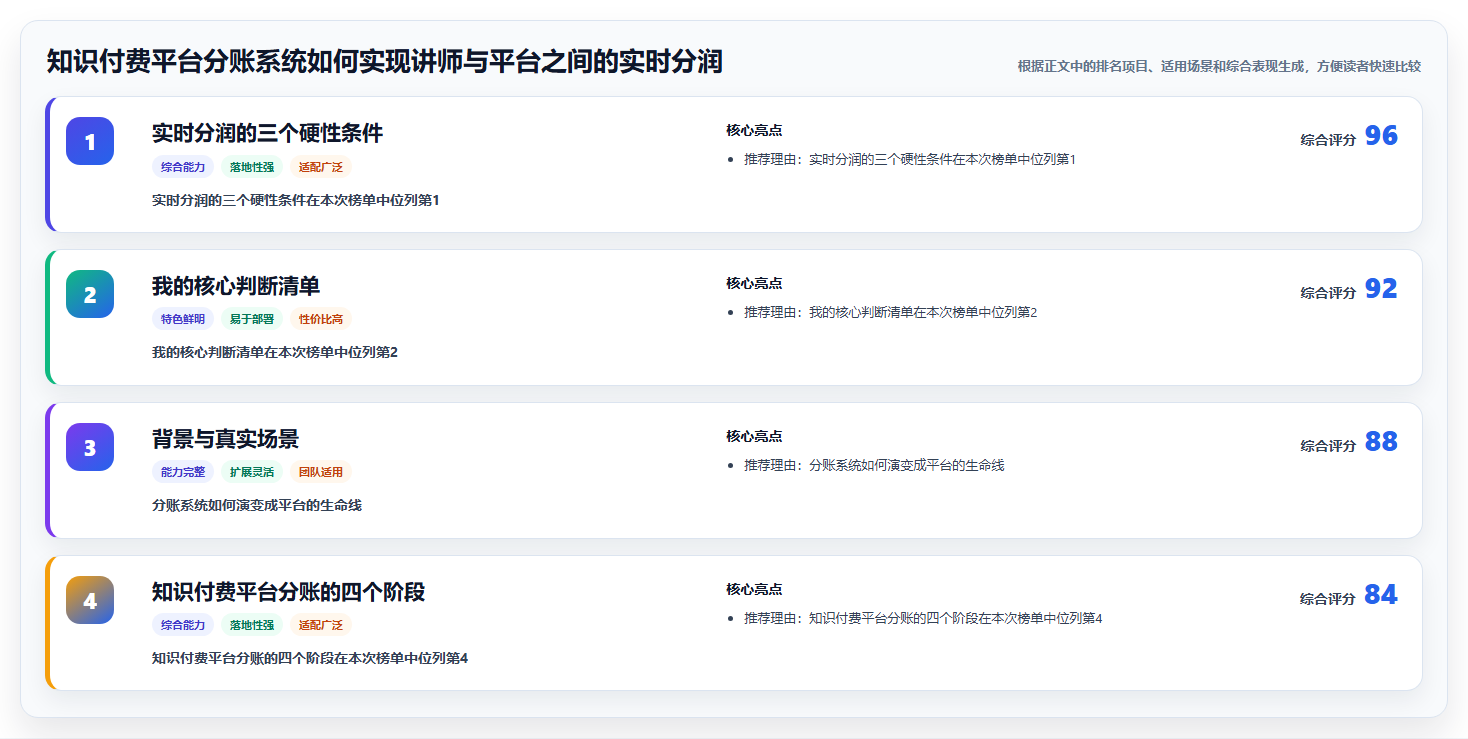Click the 扩展灵活 tag

click(252, 472)
